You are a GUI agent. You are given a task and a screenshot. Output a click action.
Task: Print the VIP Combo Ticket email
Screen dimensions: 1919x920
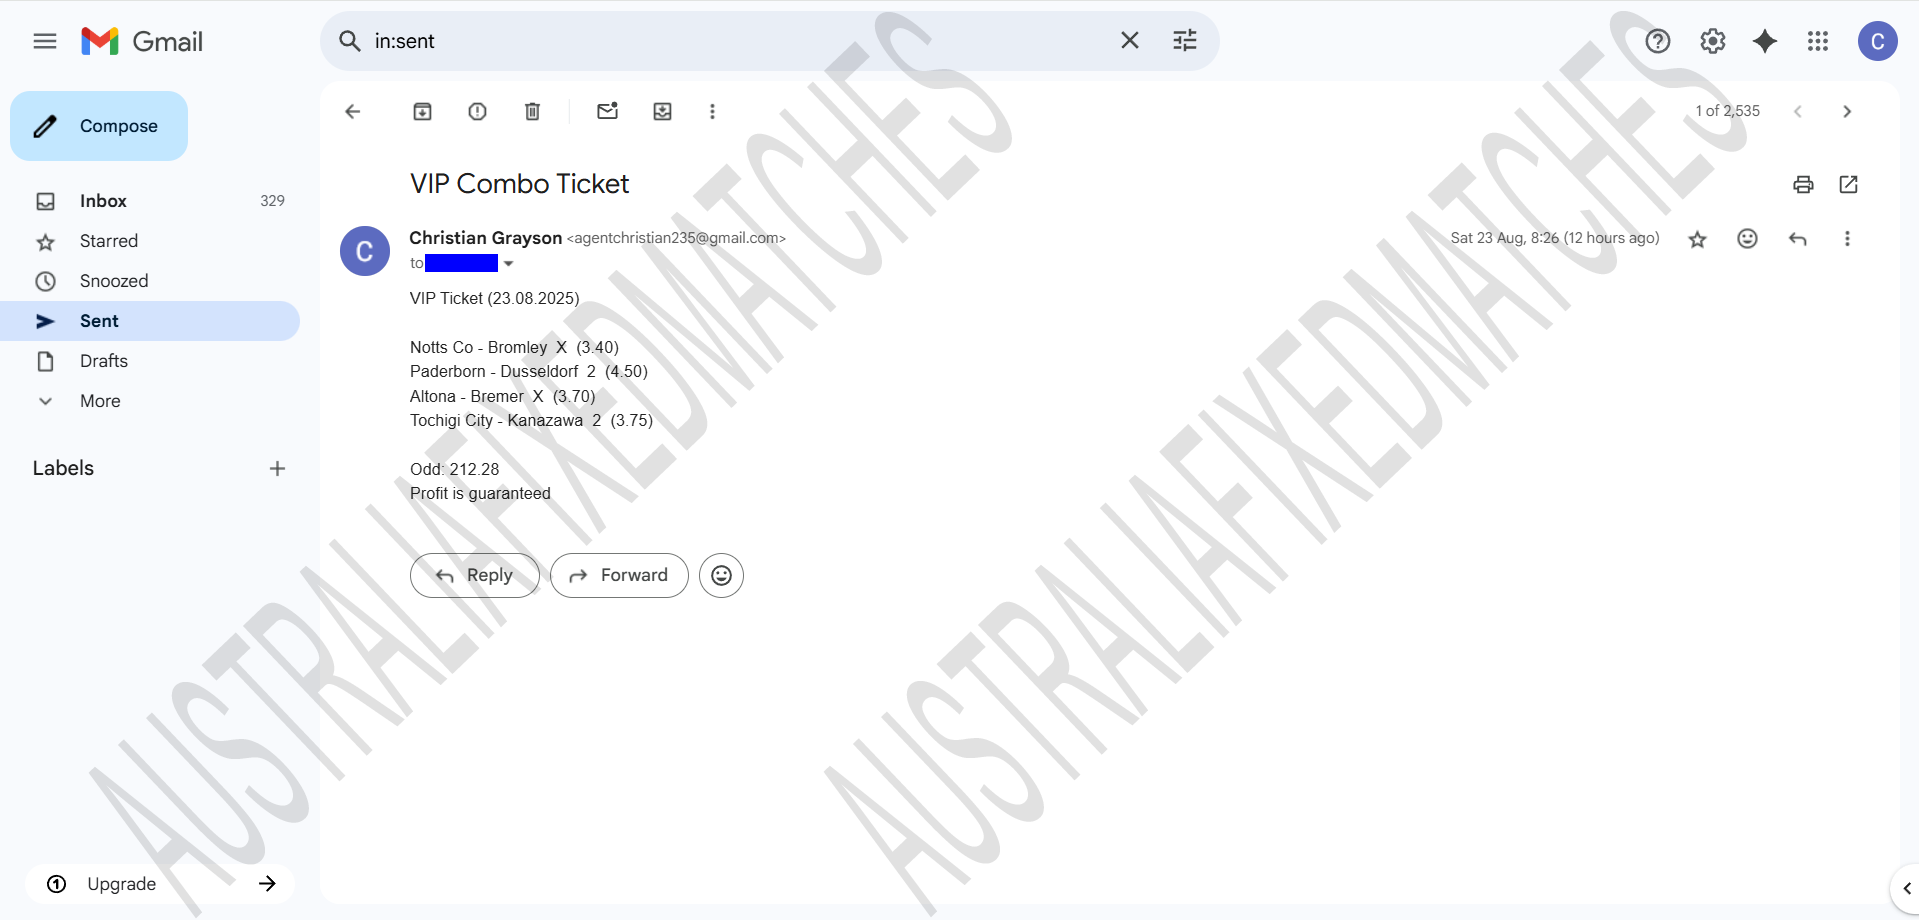[x=1803, y=184]
